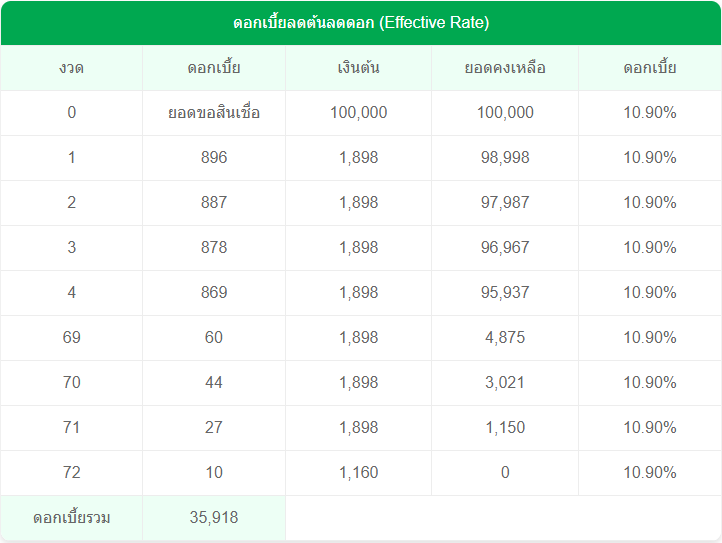Click the total interest value 35,918
722x543 pixels.
214,518
